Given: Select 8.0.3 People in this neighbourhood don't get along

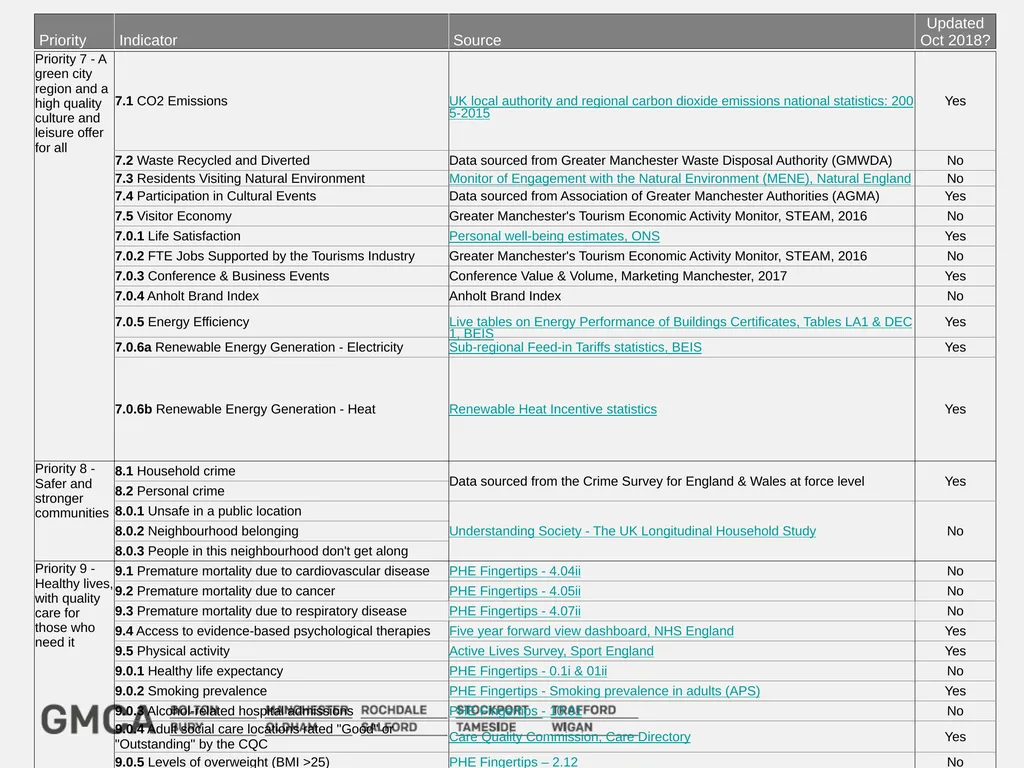Looking at the screenshot, I should 281,551.
